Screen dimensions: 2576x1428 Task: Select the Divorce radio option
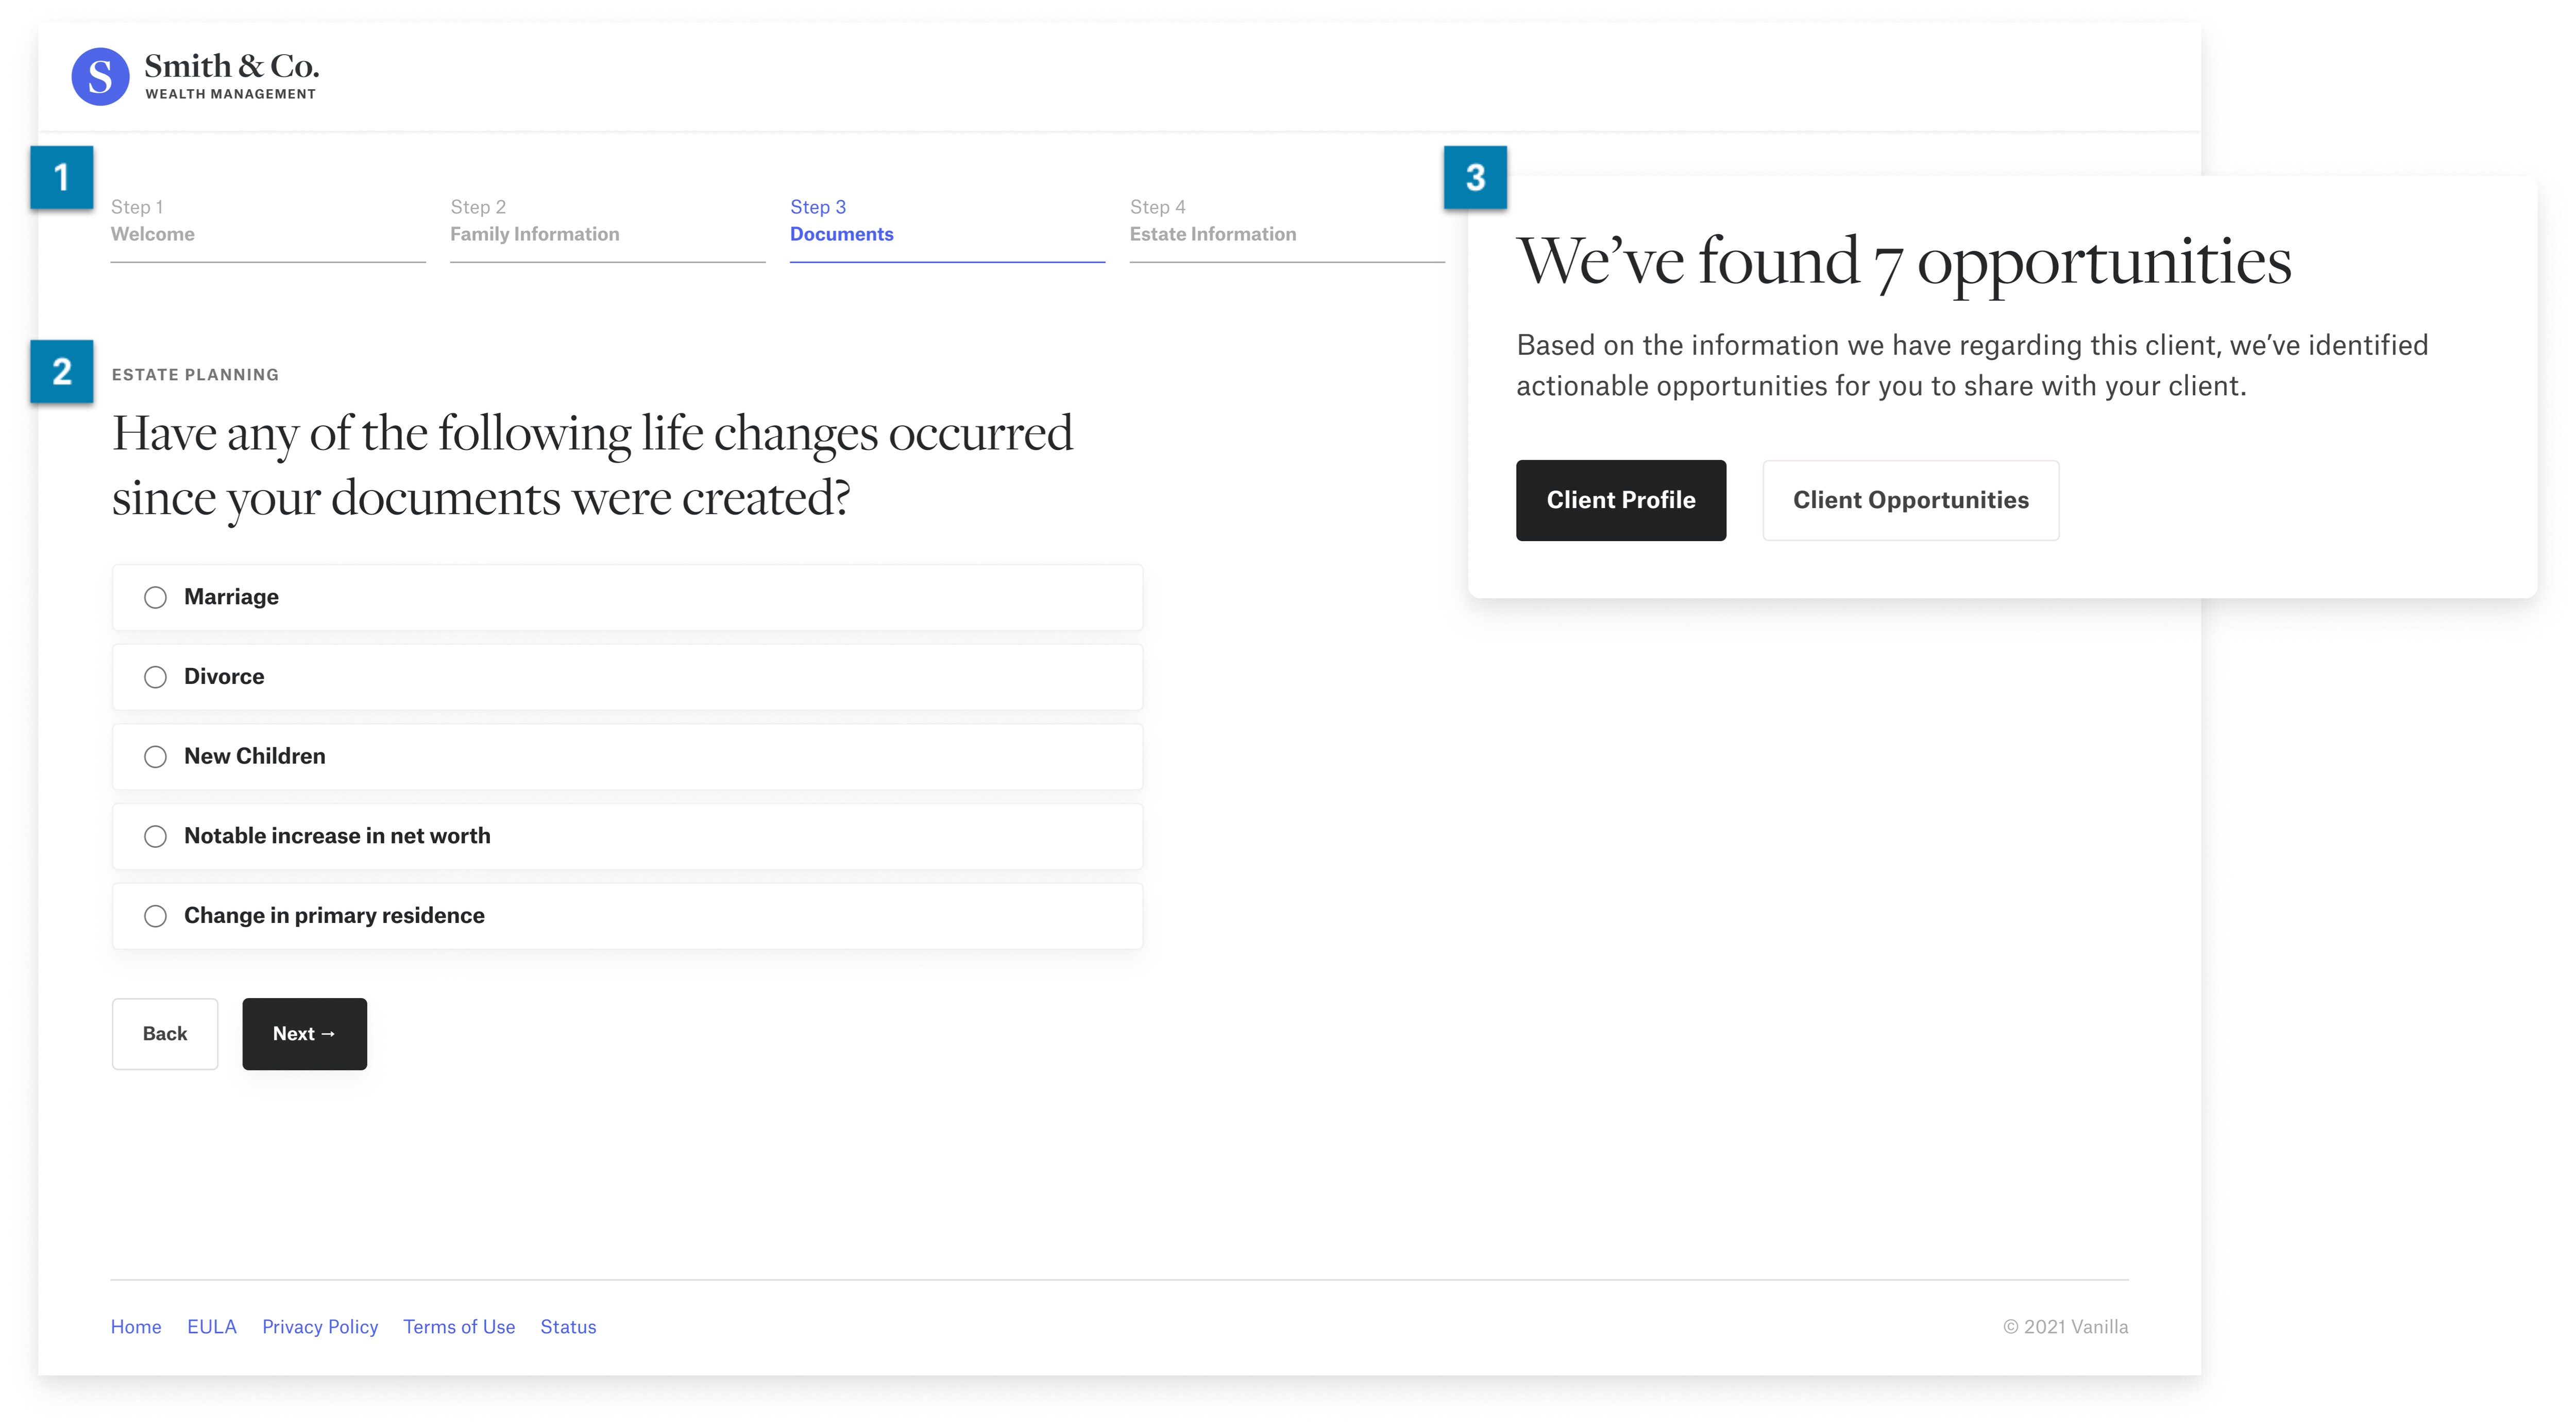click(627, 677)
